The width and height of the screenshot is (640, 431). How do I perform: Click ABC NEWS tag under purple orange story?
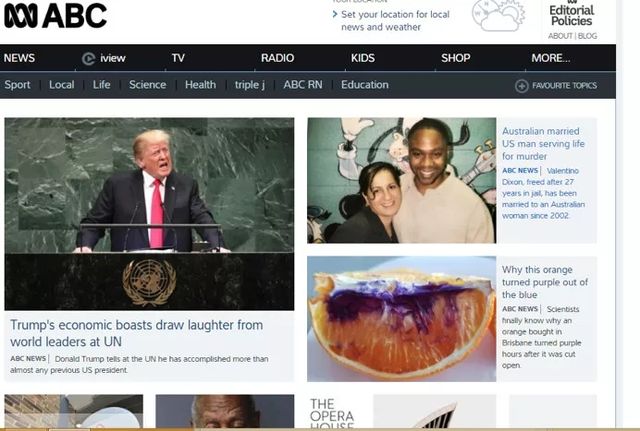point(520,310)
